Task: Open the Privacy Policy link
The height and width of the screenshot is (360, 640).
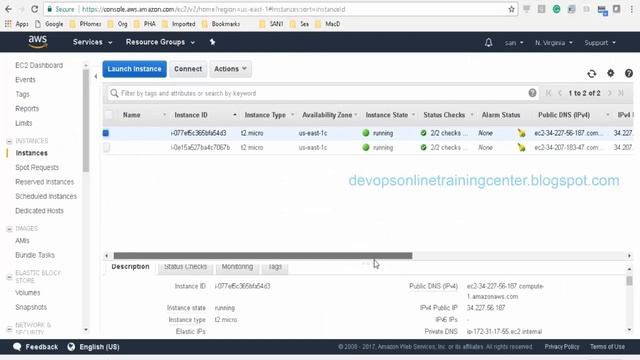Action: pyautogui.click(x=562, y=347)
